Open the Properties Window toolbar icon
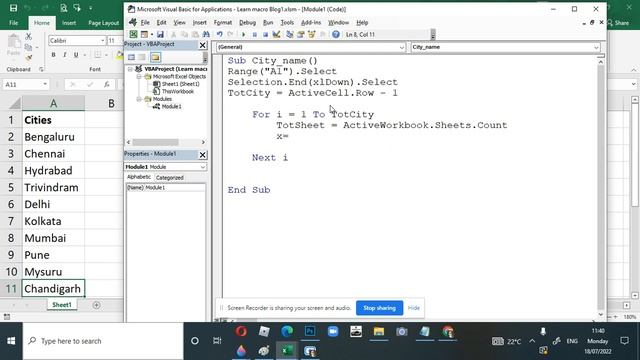Screen dimensions: 640x360 pyautogui.click(x=301, y=34)
